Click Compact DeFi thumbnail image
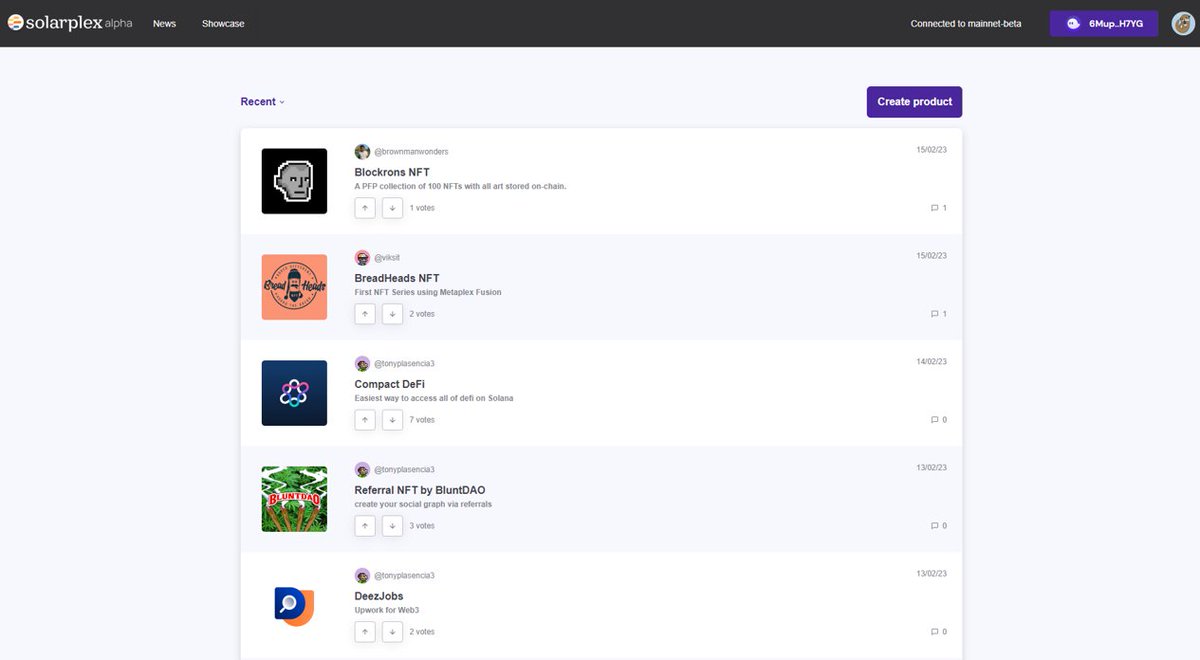Viewport: 1200px width, 660px height. coord(294,393)
